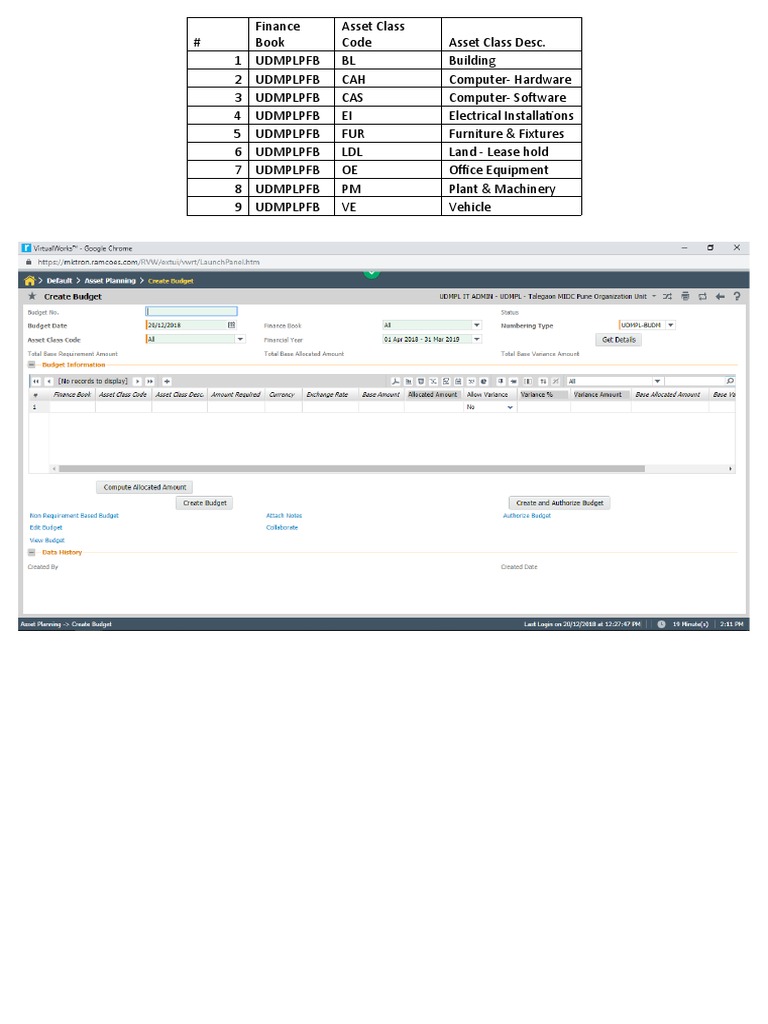Click the Get Details button
768x1024 pixels.
619,340
